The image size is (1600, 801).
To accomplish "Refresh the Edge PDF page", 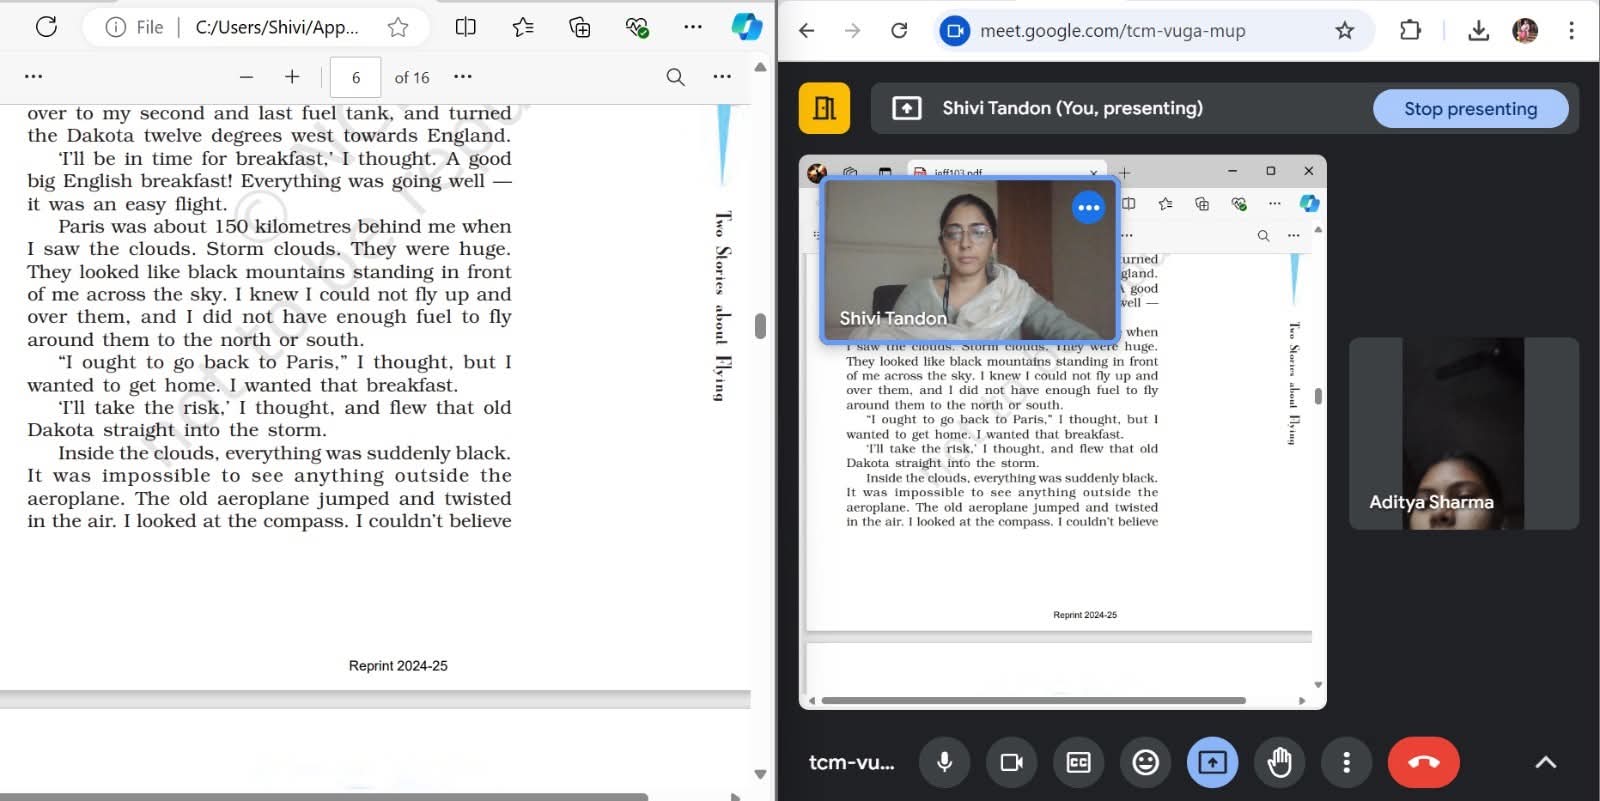I will pyautogui.click(x=46, y=27).
